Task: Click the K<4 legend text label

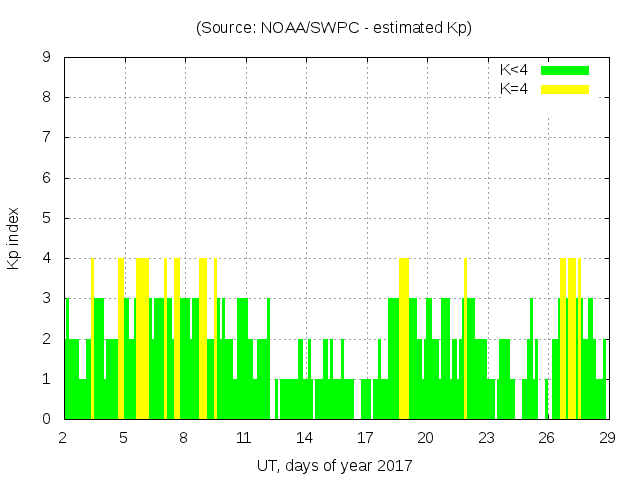Action: tap(514, 70)
